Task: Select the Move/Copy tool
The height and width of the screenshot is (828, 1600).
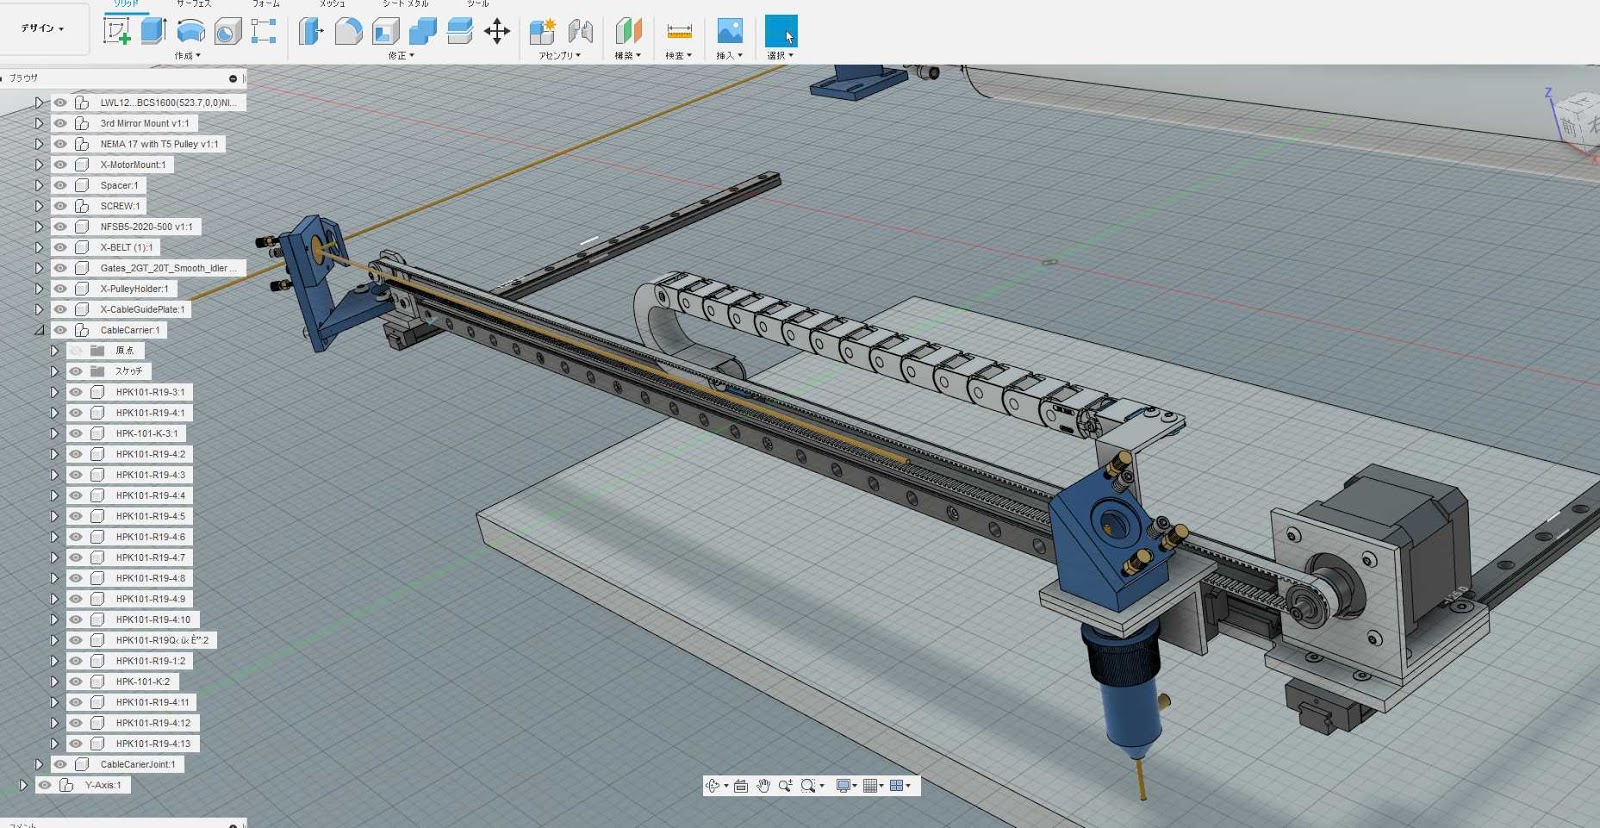Action: pos(497,31)
